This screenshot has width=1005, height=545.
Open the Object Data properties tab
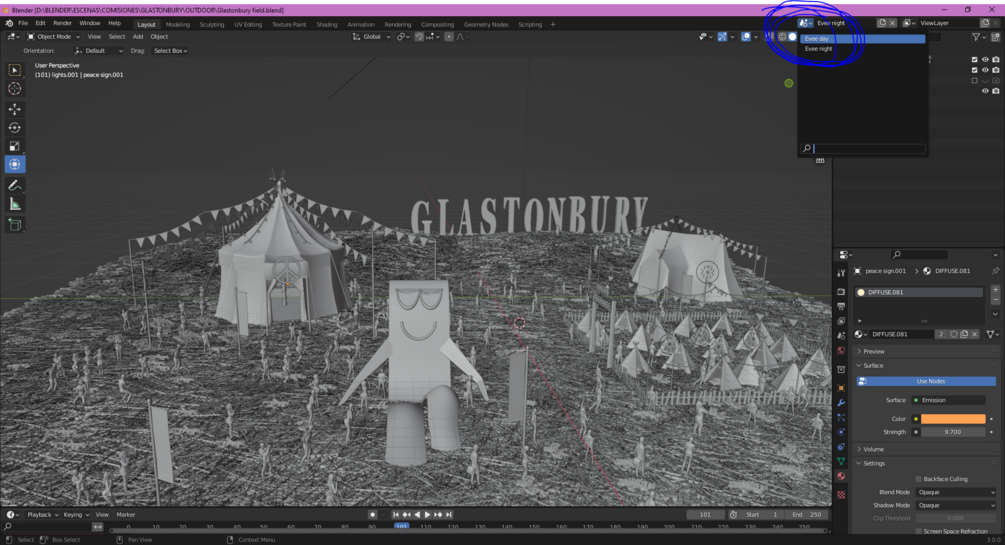(x=841, y=462)
